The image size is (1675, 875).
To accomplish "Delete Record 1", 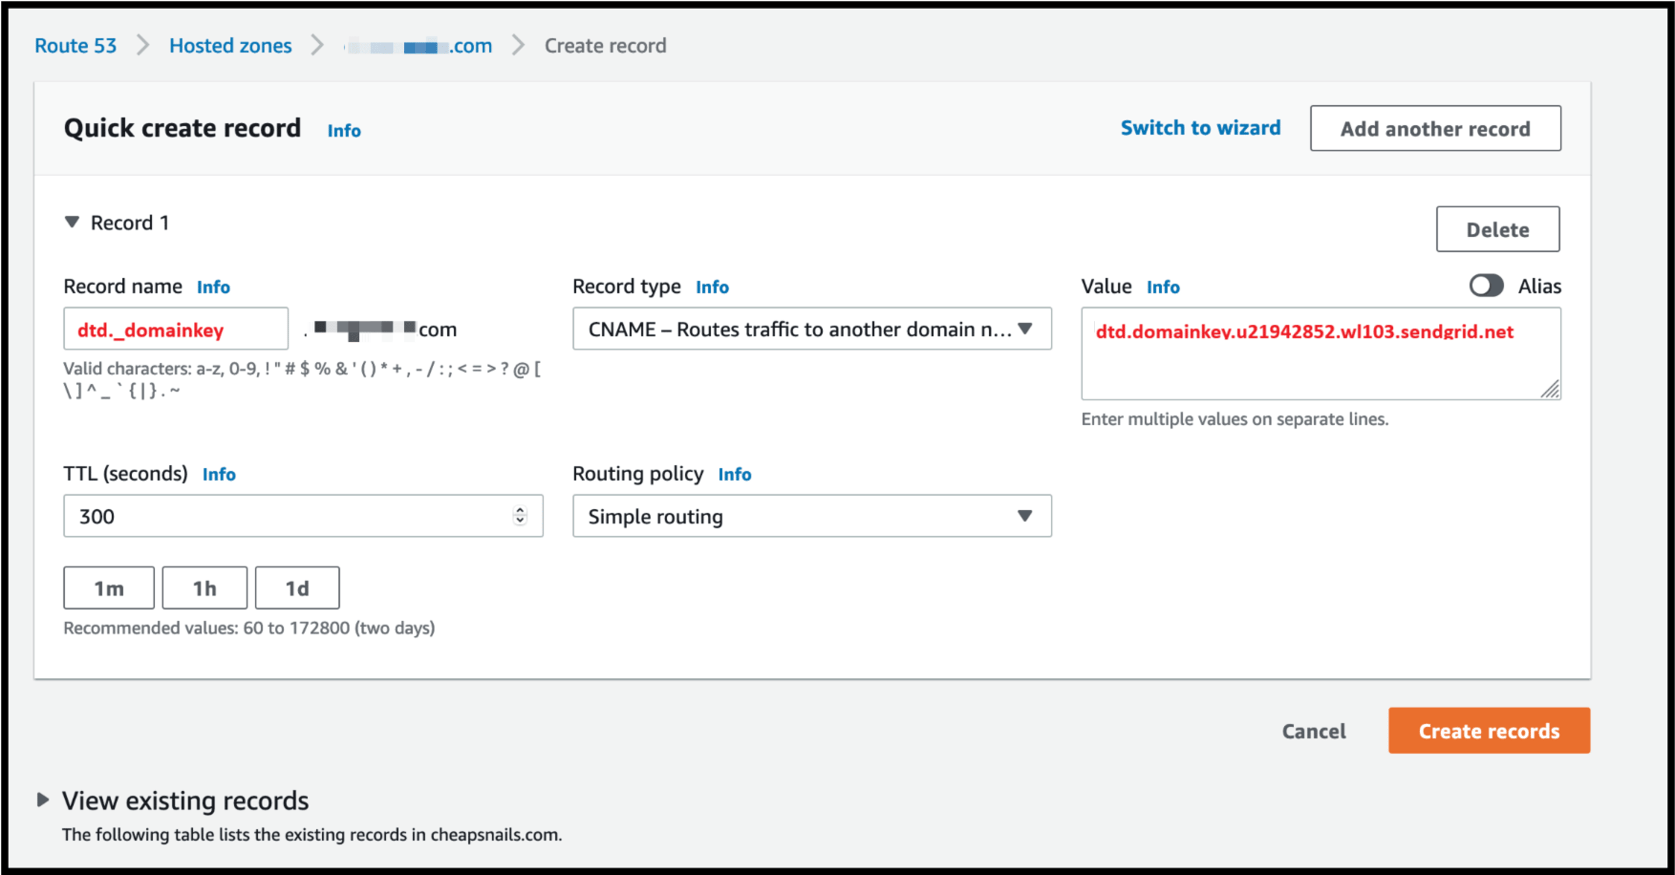I will click(x=1498, y=229).
